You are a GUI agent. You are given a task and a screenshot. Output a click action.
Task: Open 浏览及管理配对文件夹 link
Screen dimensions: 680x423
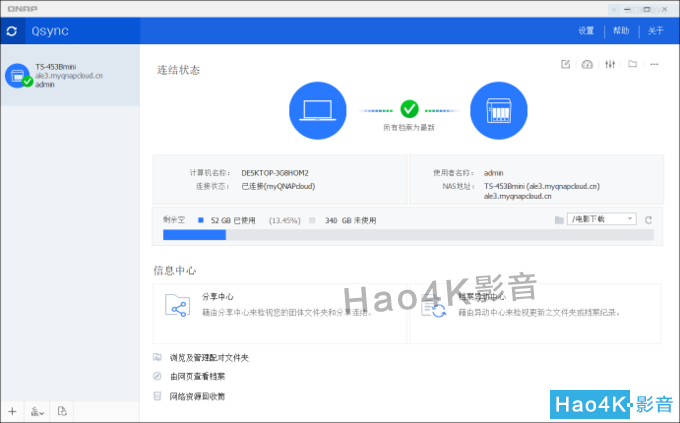coord(209,357)
